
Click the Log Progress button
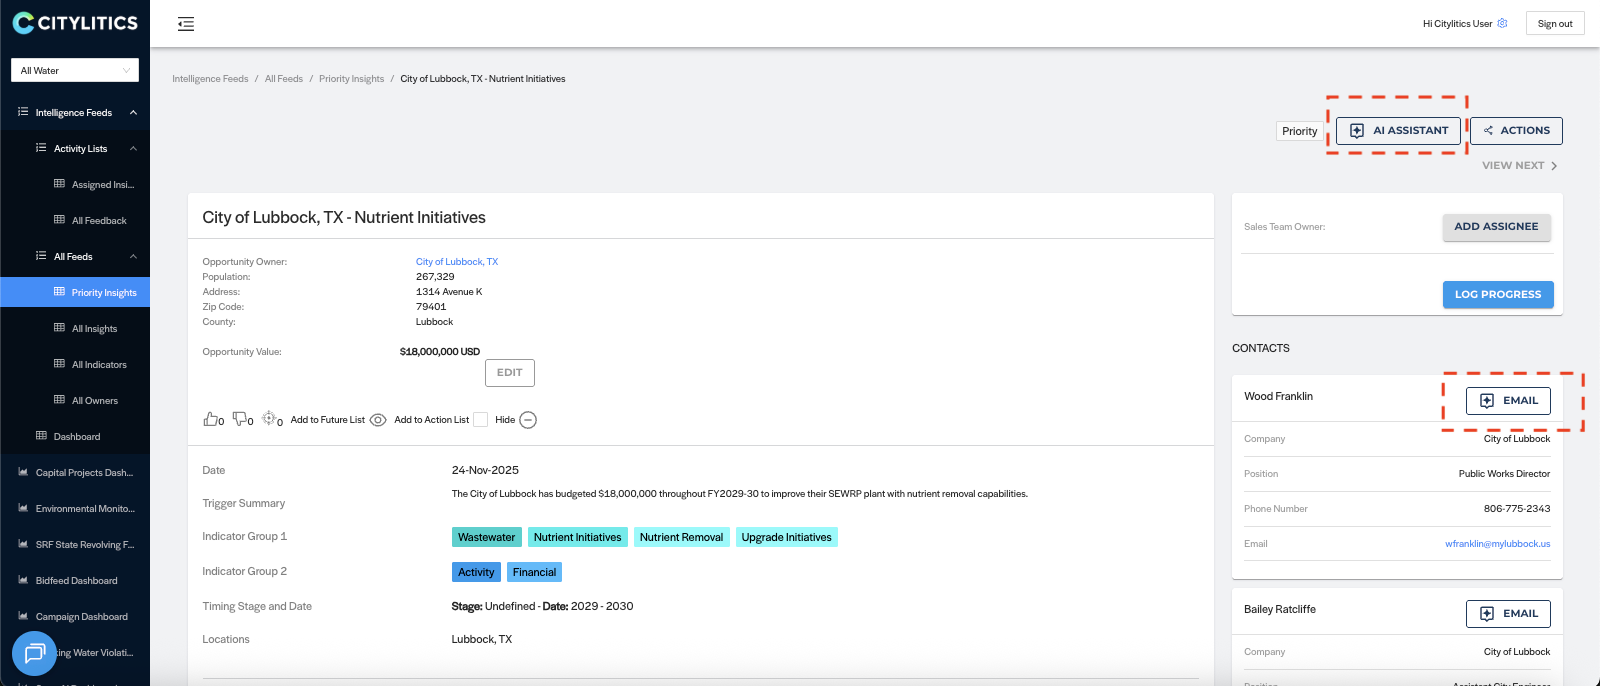tap(1497, 295)
